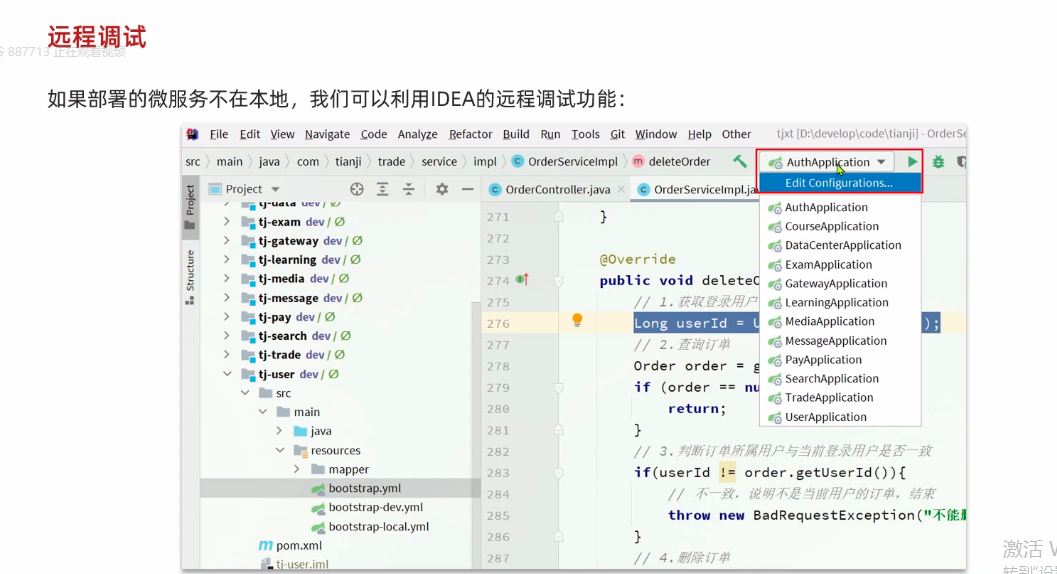Open the Project view dropdown arrow
This screenshot has width=1057, height=574.
coord(275,190)
